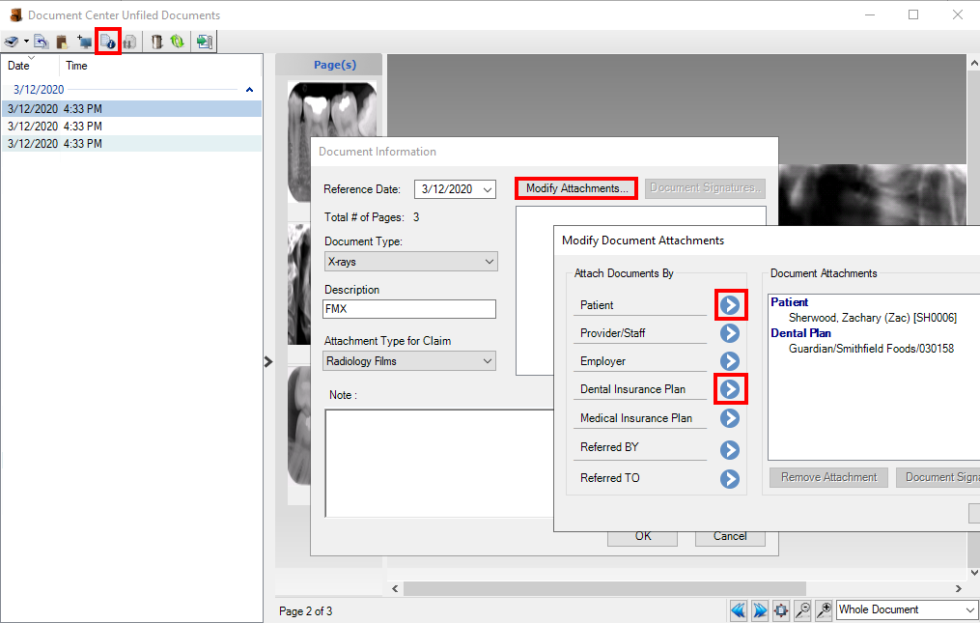Select the second 3/12/2020 4:33 PM document
Screen dimensions: 980x623
coord(132,126)
